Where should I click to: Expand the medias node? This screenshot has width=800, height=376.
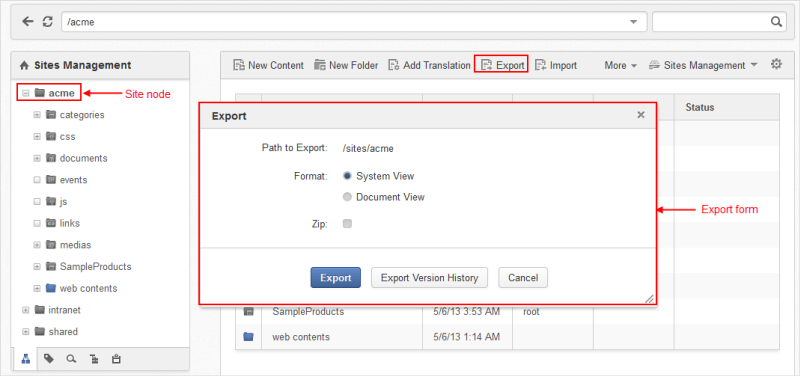tap(37, 245)
